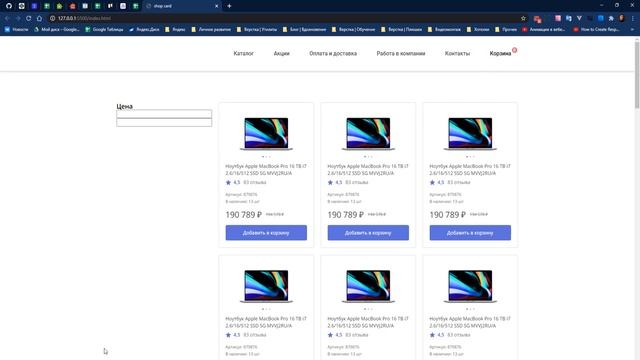Open a new browser tab
Viewport: 640px width, 360px height.
click(229, 6)
